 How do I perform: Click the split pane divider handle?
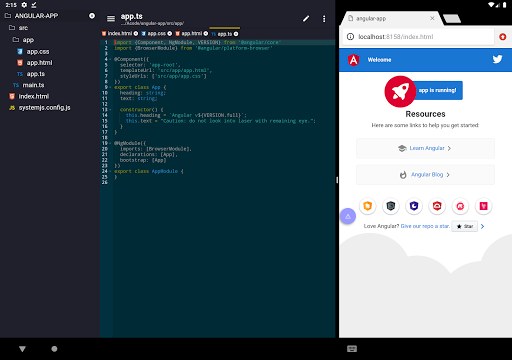click(337, 180)
